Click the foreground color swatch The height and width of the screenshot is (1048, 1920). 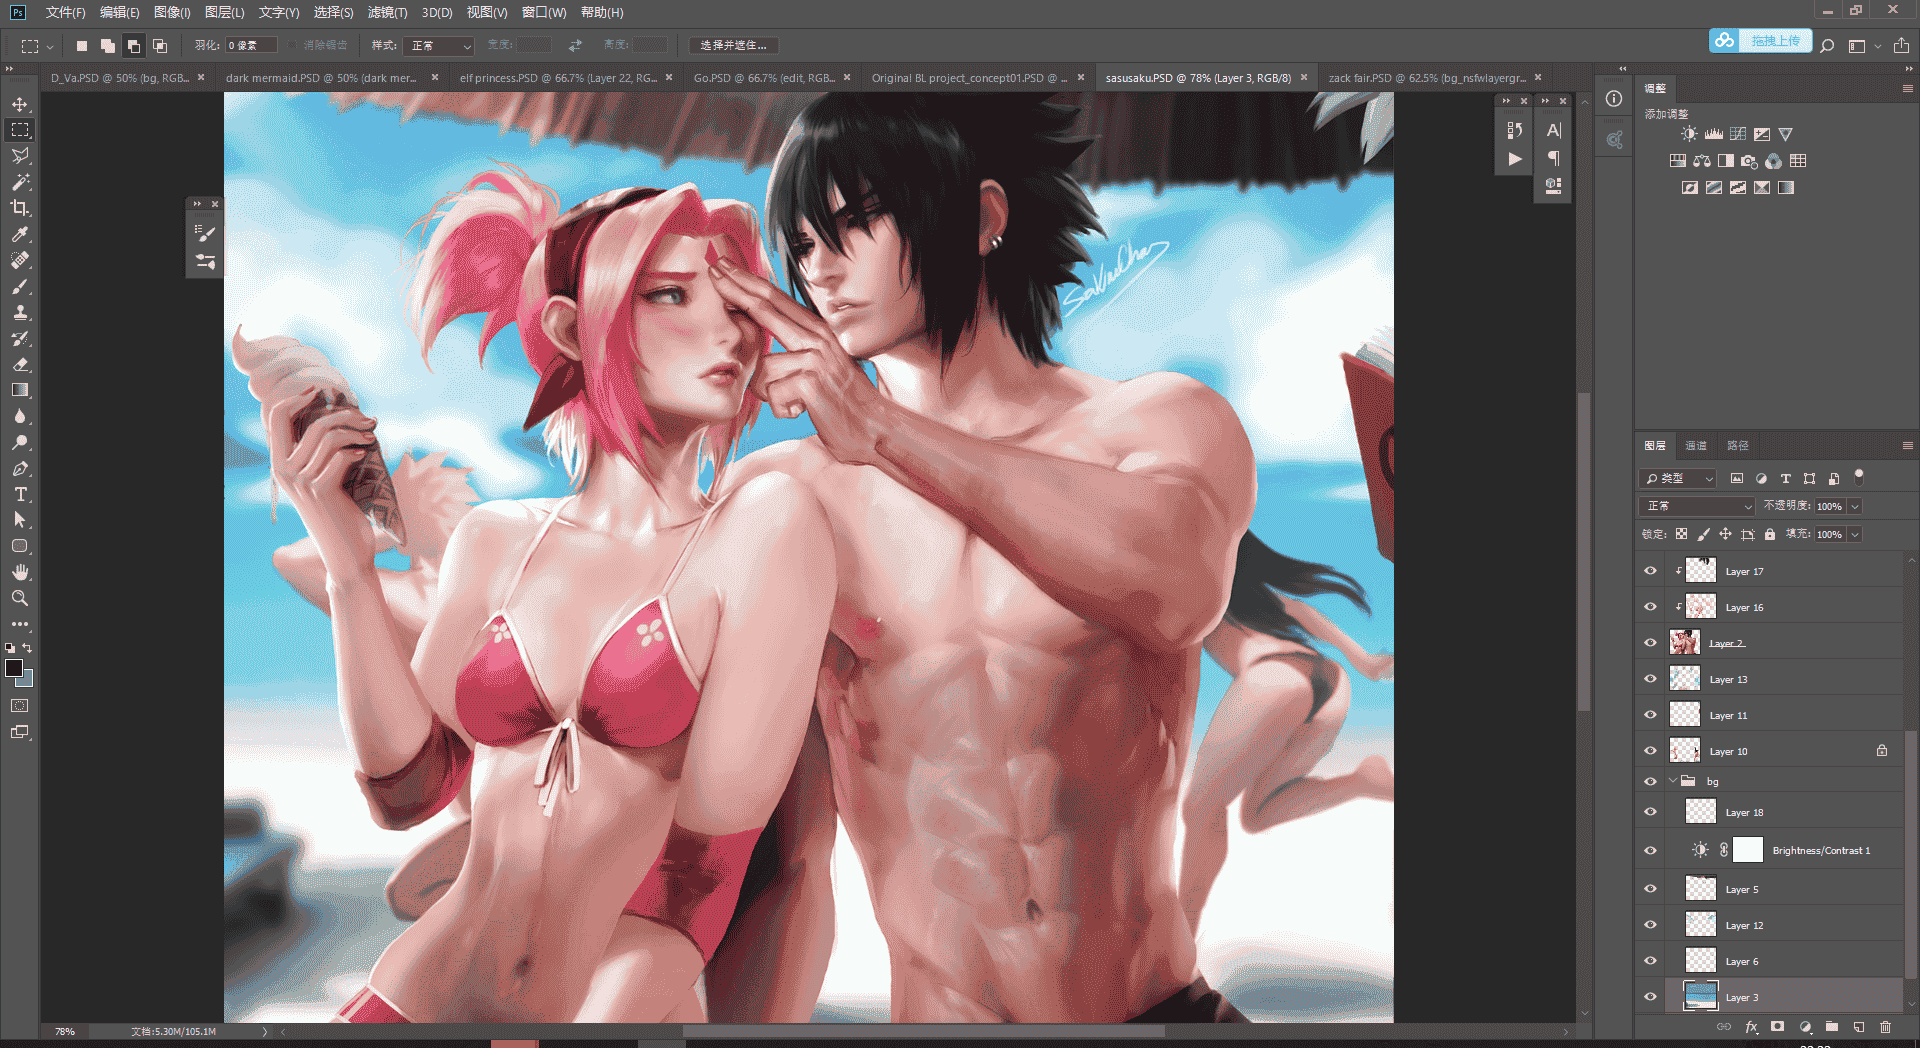[14, 668]
